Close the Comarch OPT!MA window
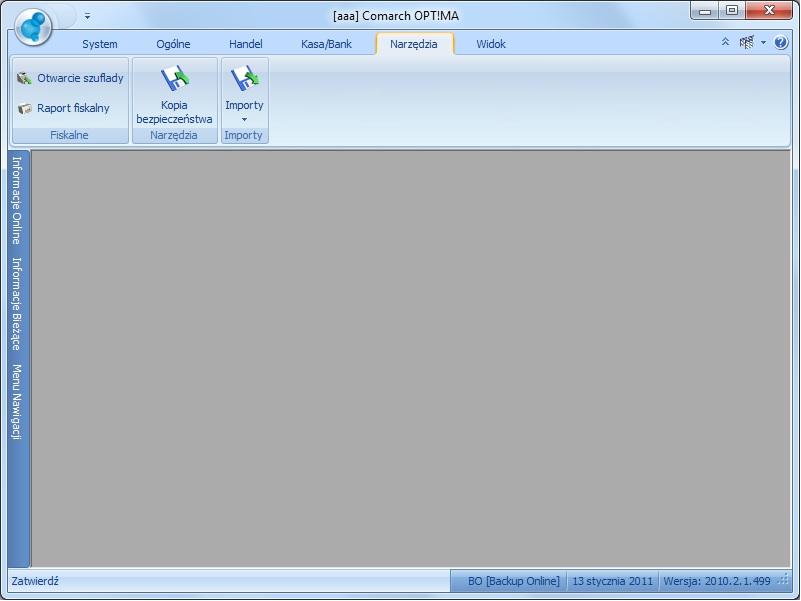801x601 pixels. (x=769, y=11)
